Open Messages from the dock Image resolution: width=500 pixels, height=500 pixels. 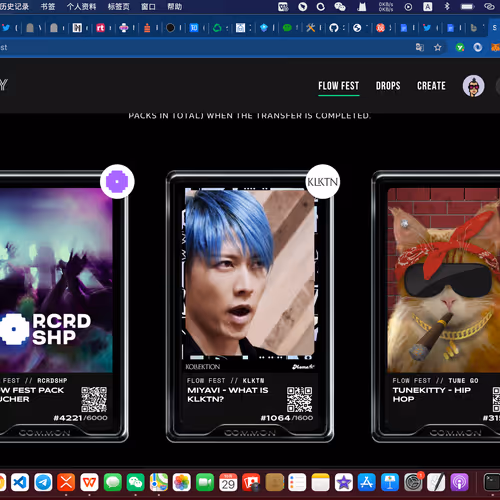pos(113,482)
